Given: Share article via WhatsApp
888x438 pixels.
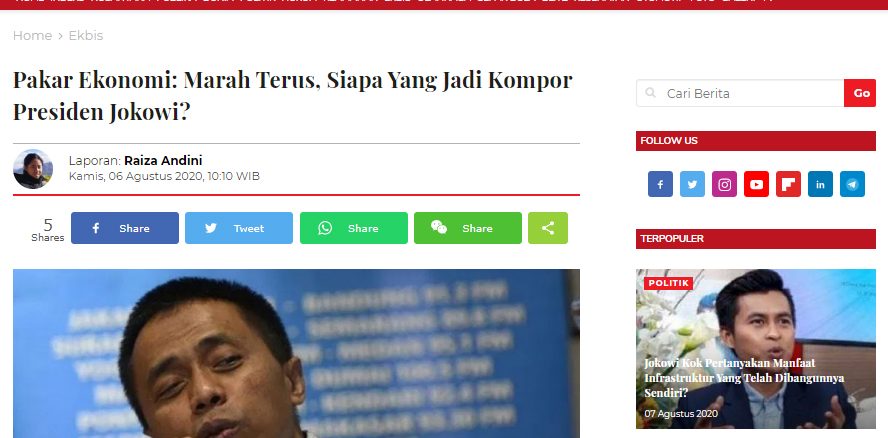Looking at the screenshot, I should [353, 228].
